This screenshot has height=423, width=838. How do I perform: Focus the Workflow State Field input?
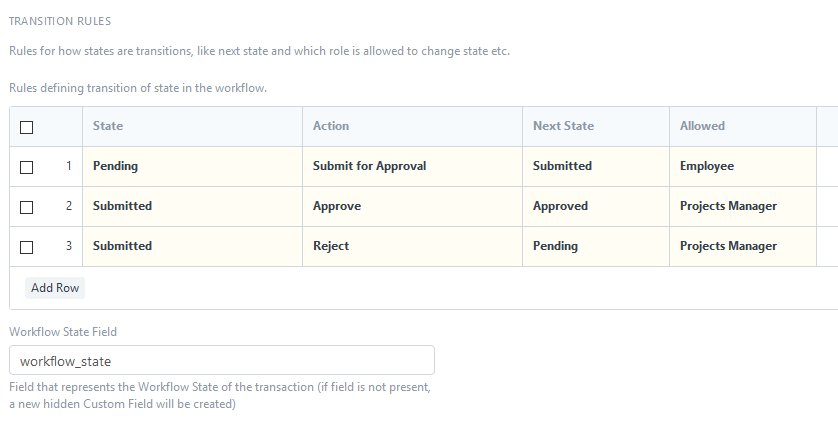(222, 360)
